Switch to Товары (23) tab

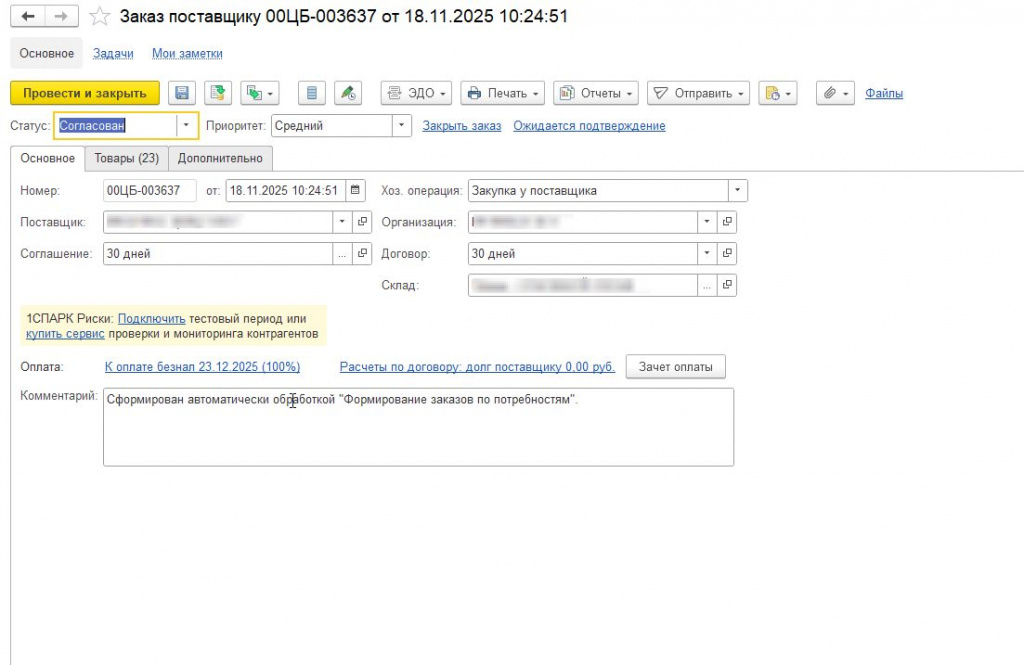[x=127, y=159]
